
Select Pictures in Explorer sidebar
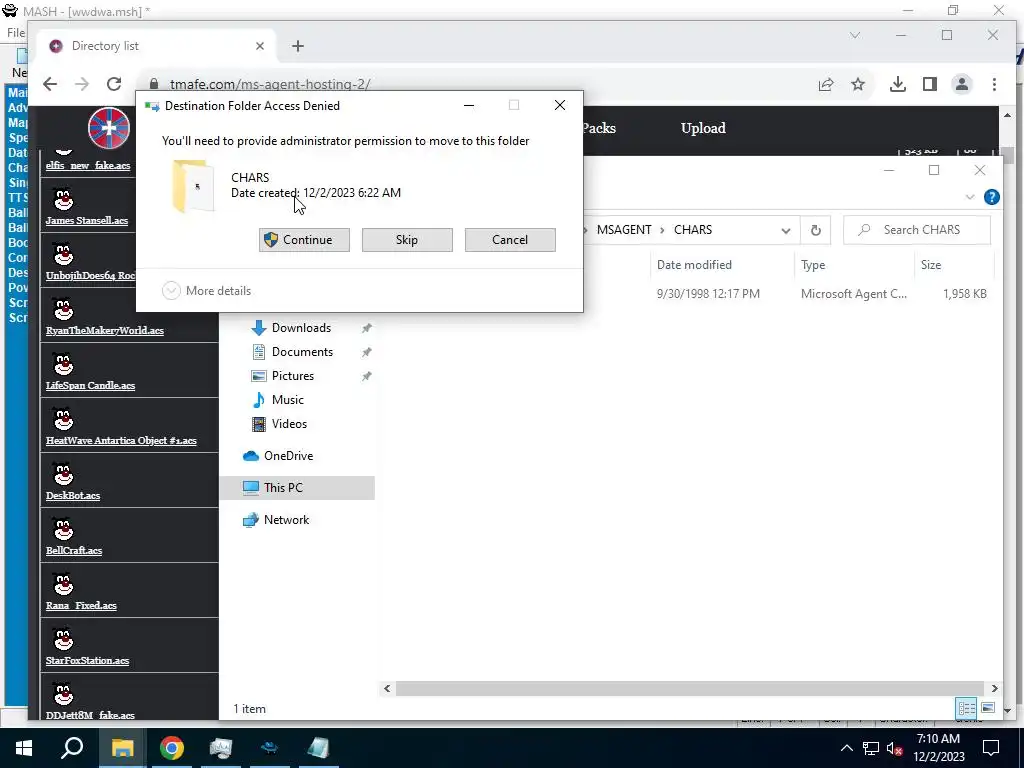click(x=293, y=376)
